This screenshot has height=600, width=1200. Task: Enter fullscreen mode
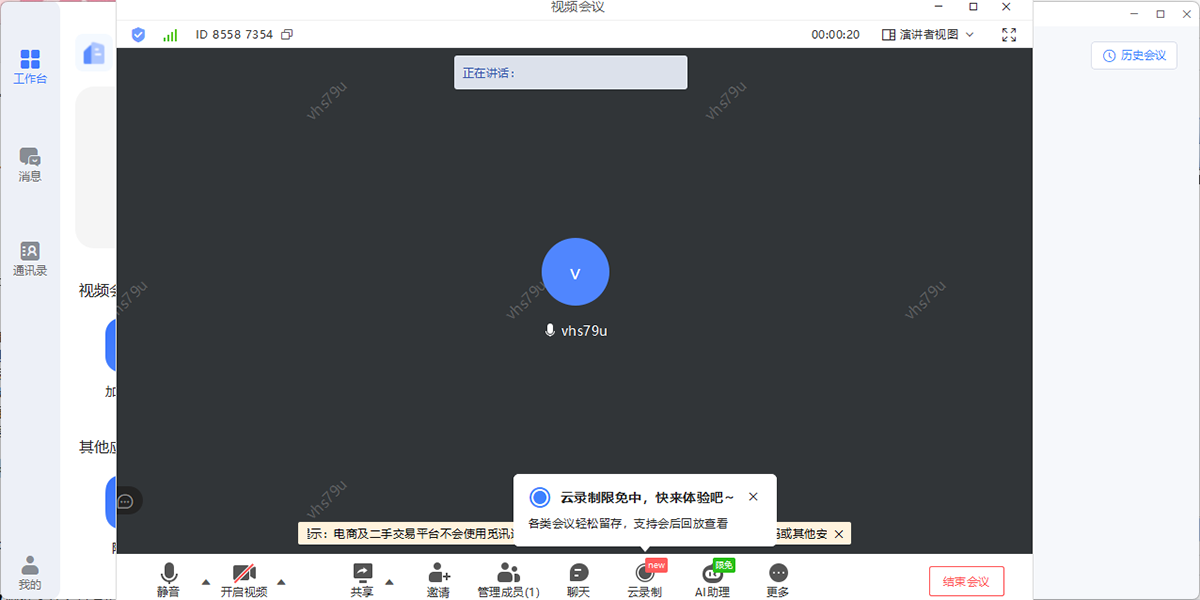(x=1009, y=34)
